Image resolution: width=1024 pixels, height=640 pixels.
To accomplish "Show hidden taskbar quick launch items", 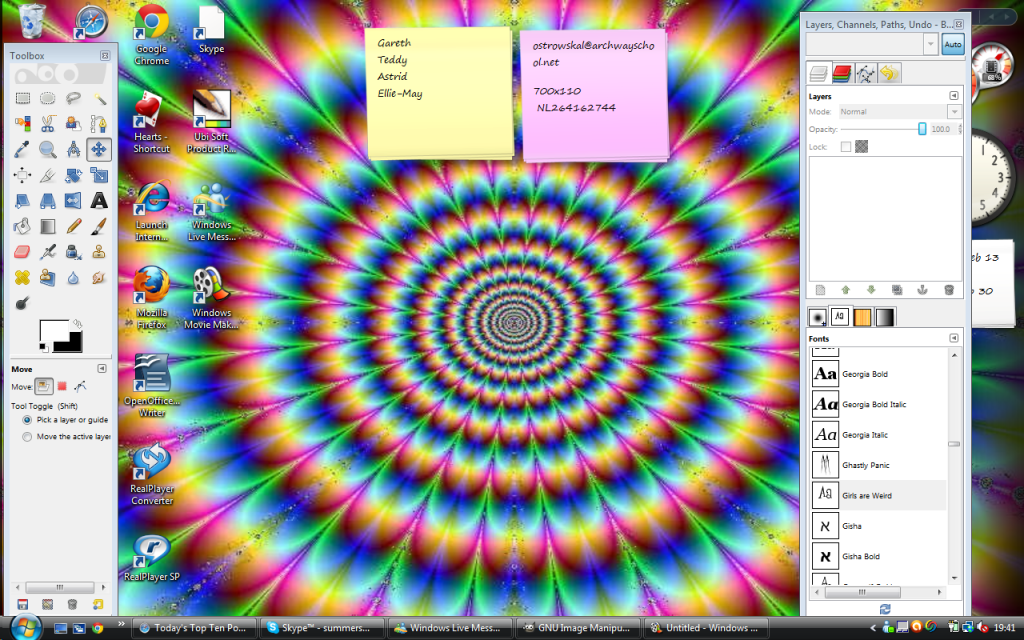I will [x=121, y=623].
